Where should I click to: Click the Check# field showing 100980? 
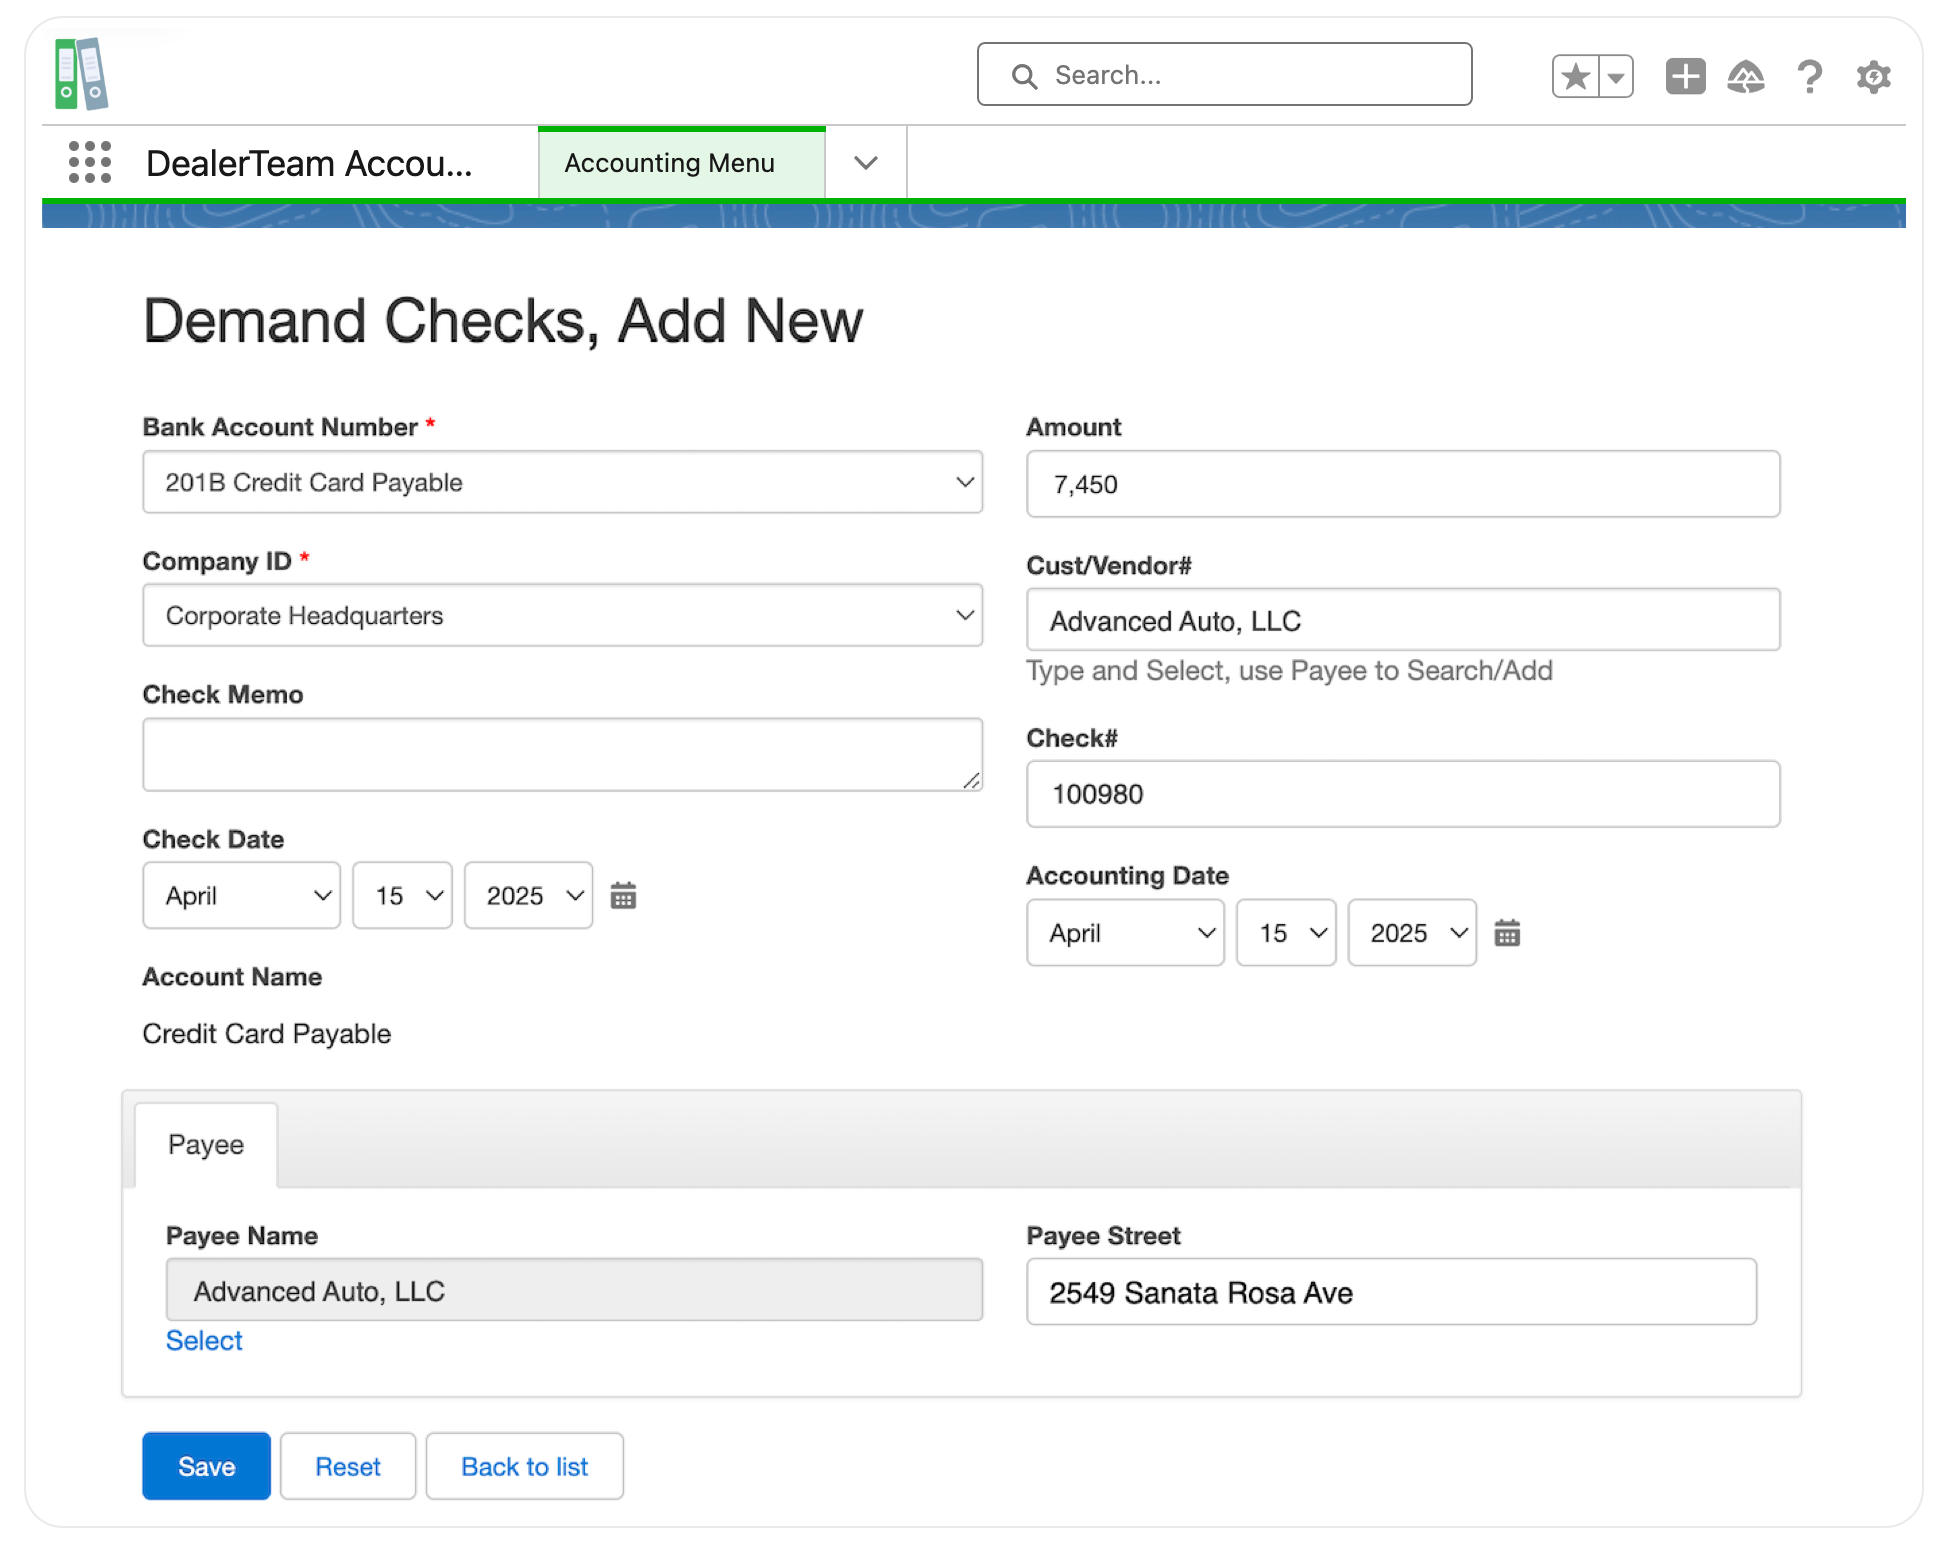(1403, 794)
